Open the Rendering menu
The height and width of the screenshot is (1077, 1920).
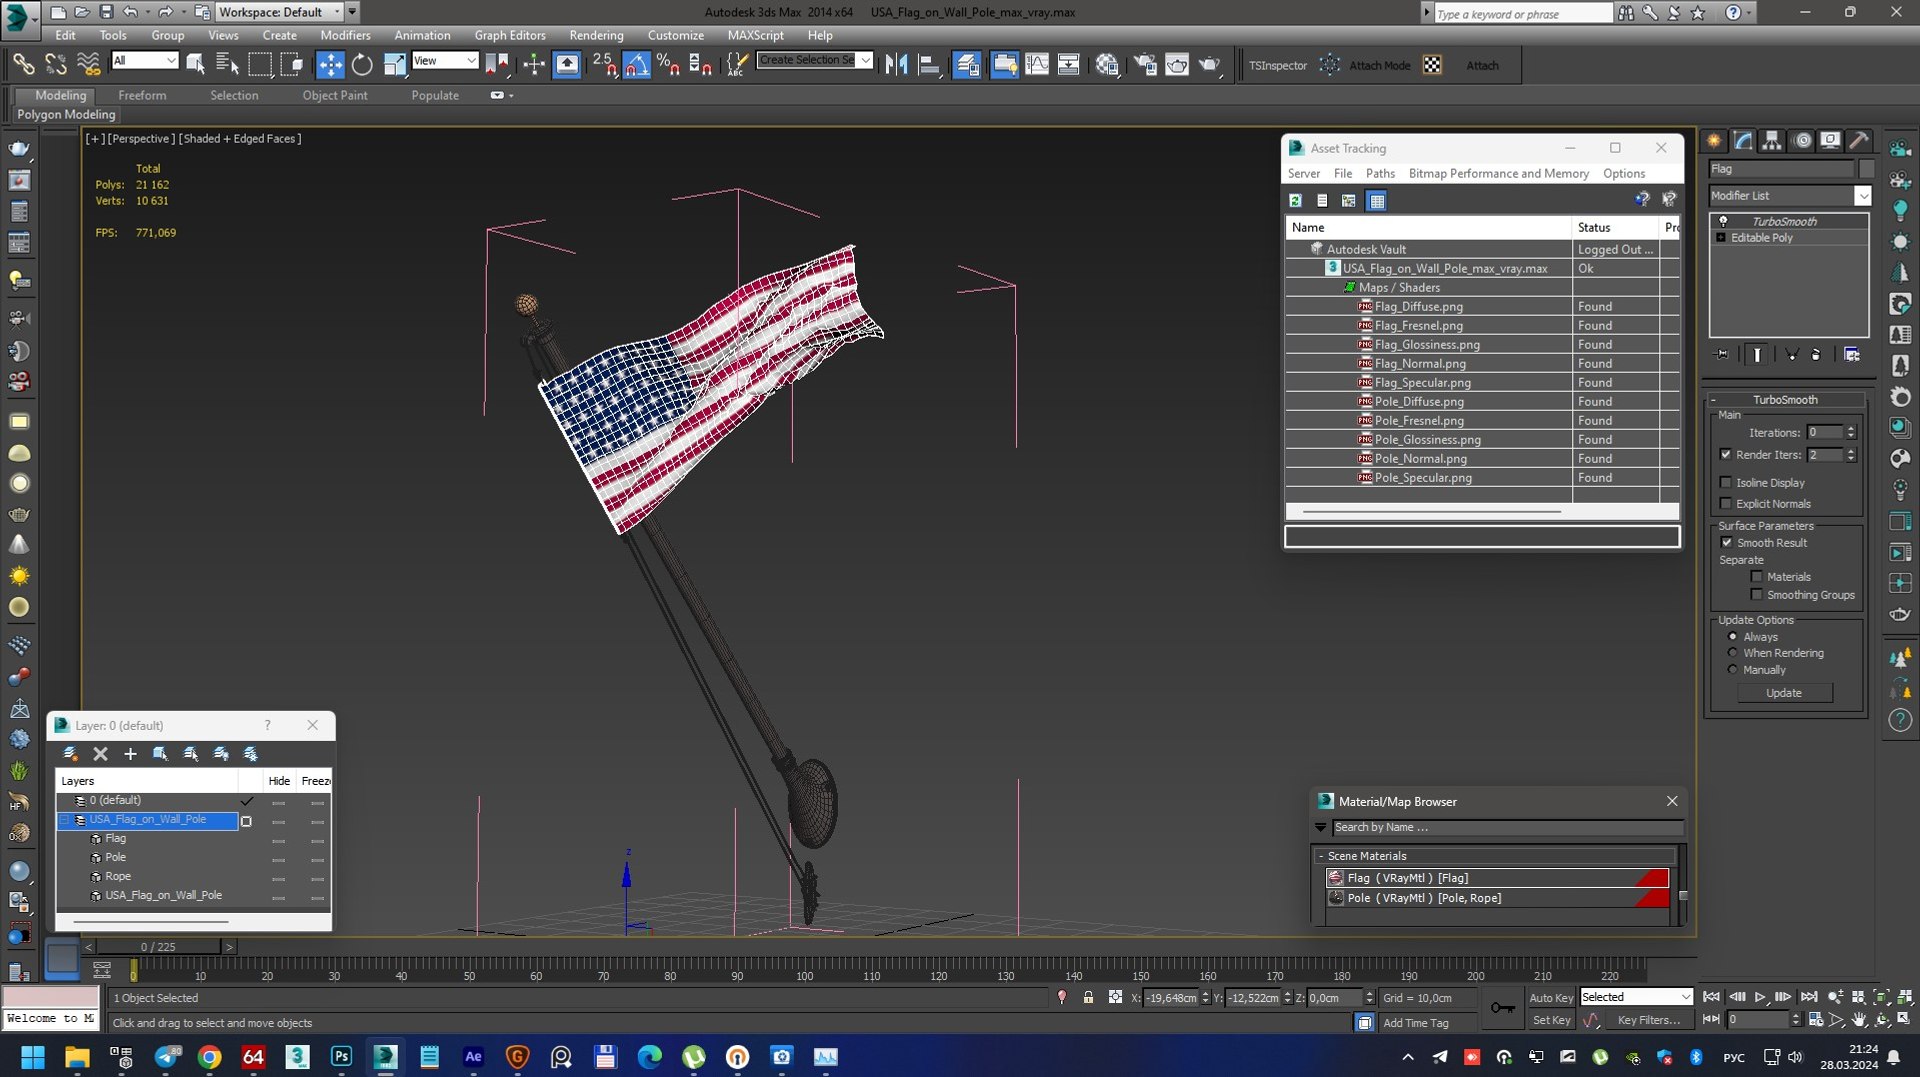tap(596, 35)
